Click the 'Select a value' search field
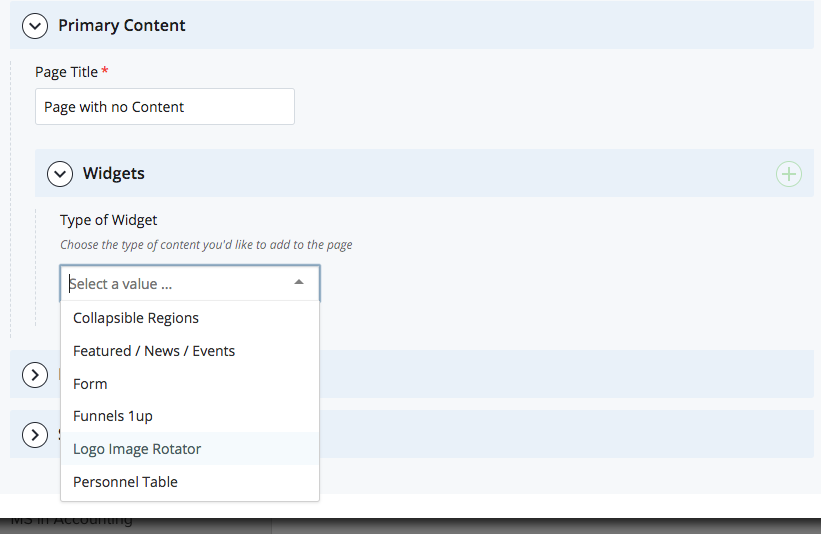The width and height of the screenshot is (821, 534). point(175,284)
